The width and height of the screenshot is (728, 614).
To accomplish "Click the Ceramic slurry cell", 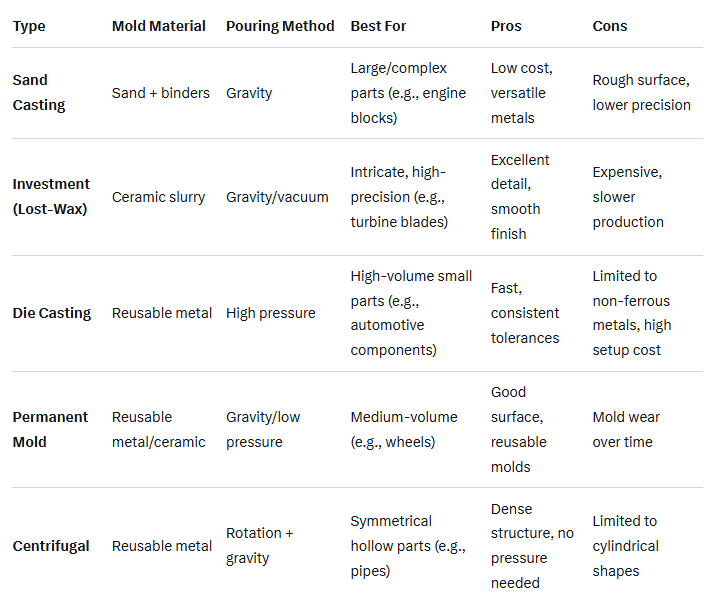I will tap(159, 197).
